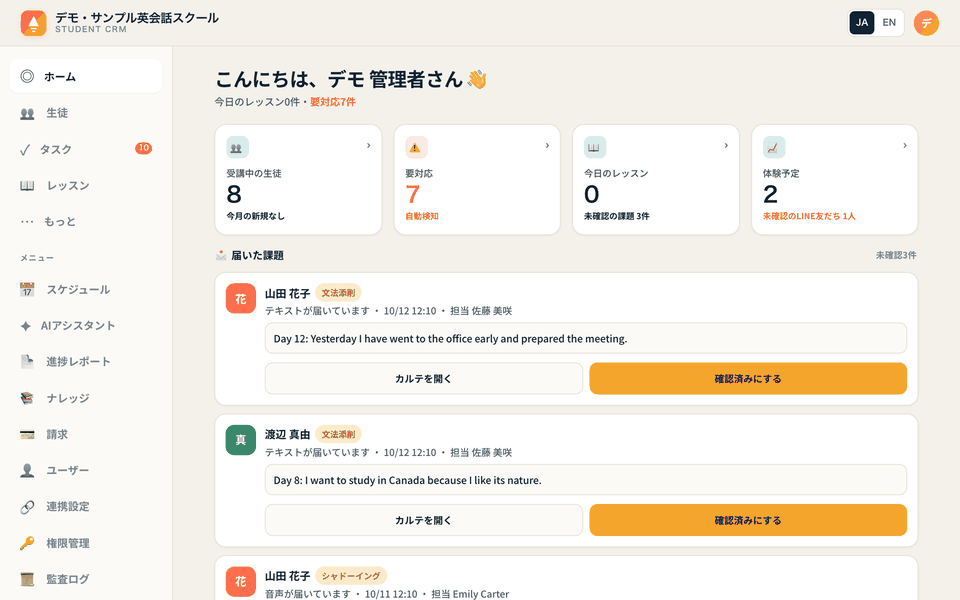Click the 監査ログ scroll icon
The image size is (960, 600).
27,579
